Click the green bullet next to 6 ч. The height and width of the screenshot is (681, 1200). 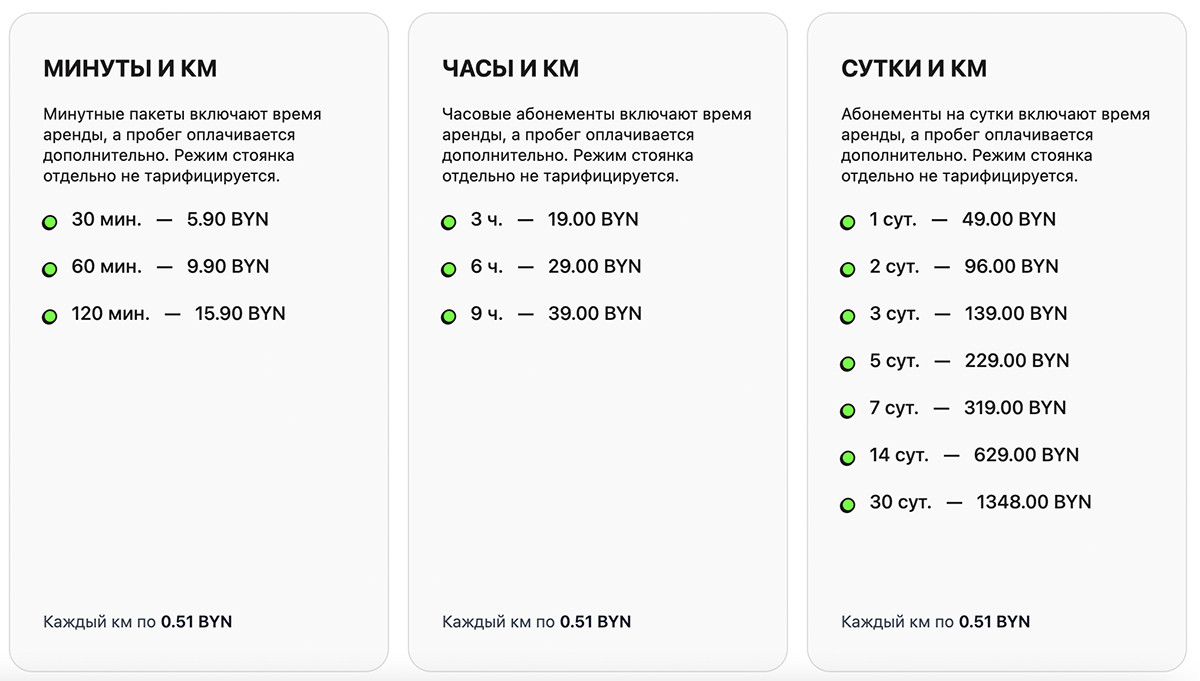click(x=448, y=270)
